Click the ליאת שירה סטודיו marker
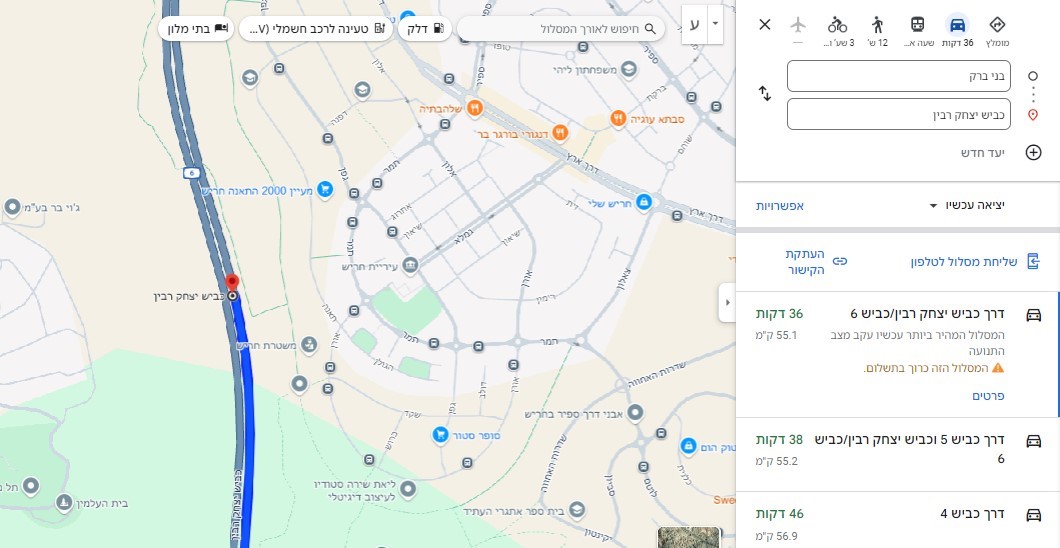 [x=408, y=489]
